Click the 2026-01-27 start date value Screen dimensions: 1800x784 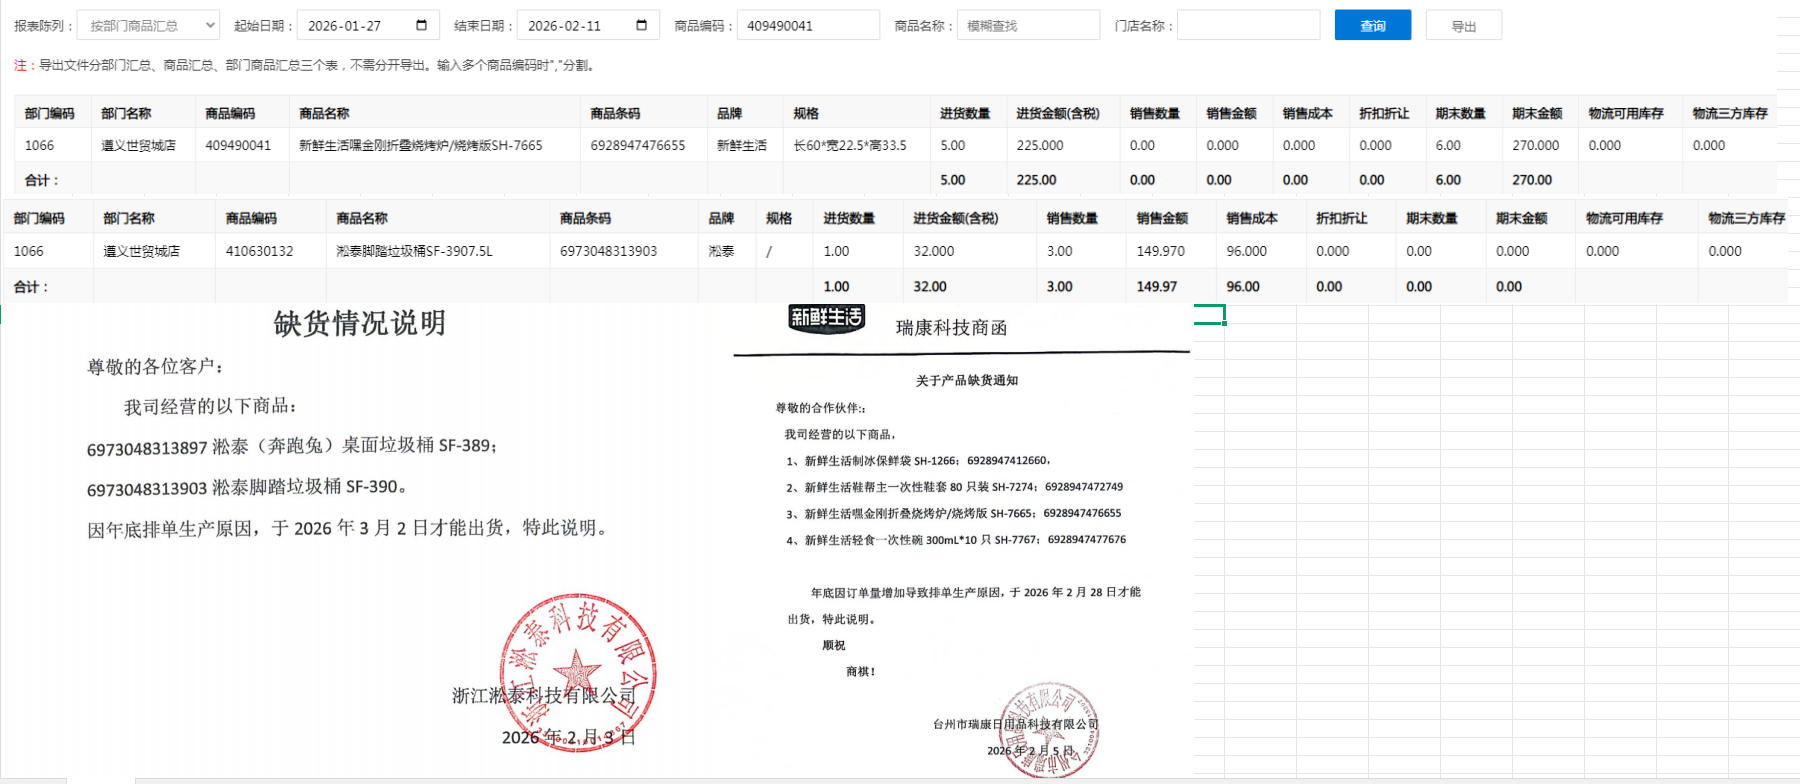point(345,26)
